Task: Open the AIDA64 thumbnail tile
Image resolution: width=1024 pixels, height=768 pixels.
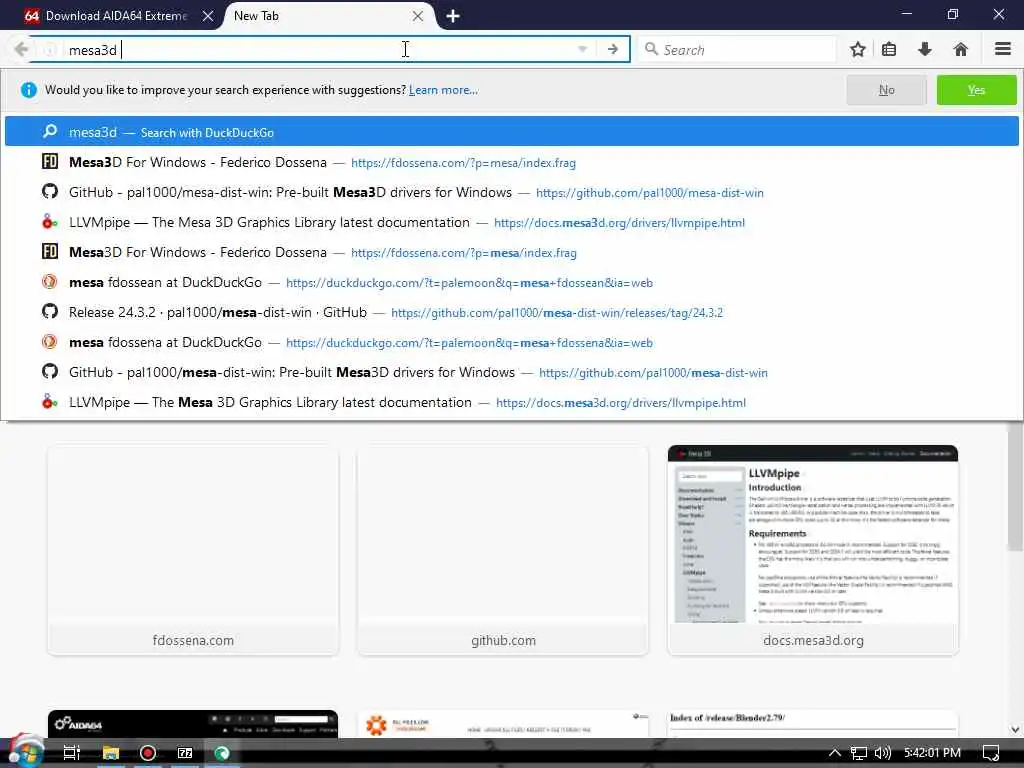Action: (193, 724)
